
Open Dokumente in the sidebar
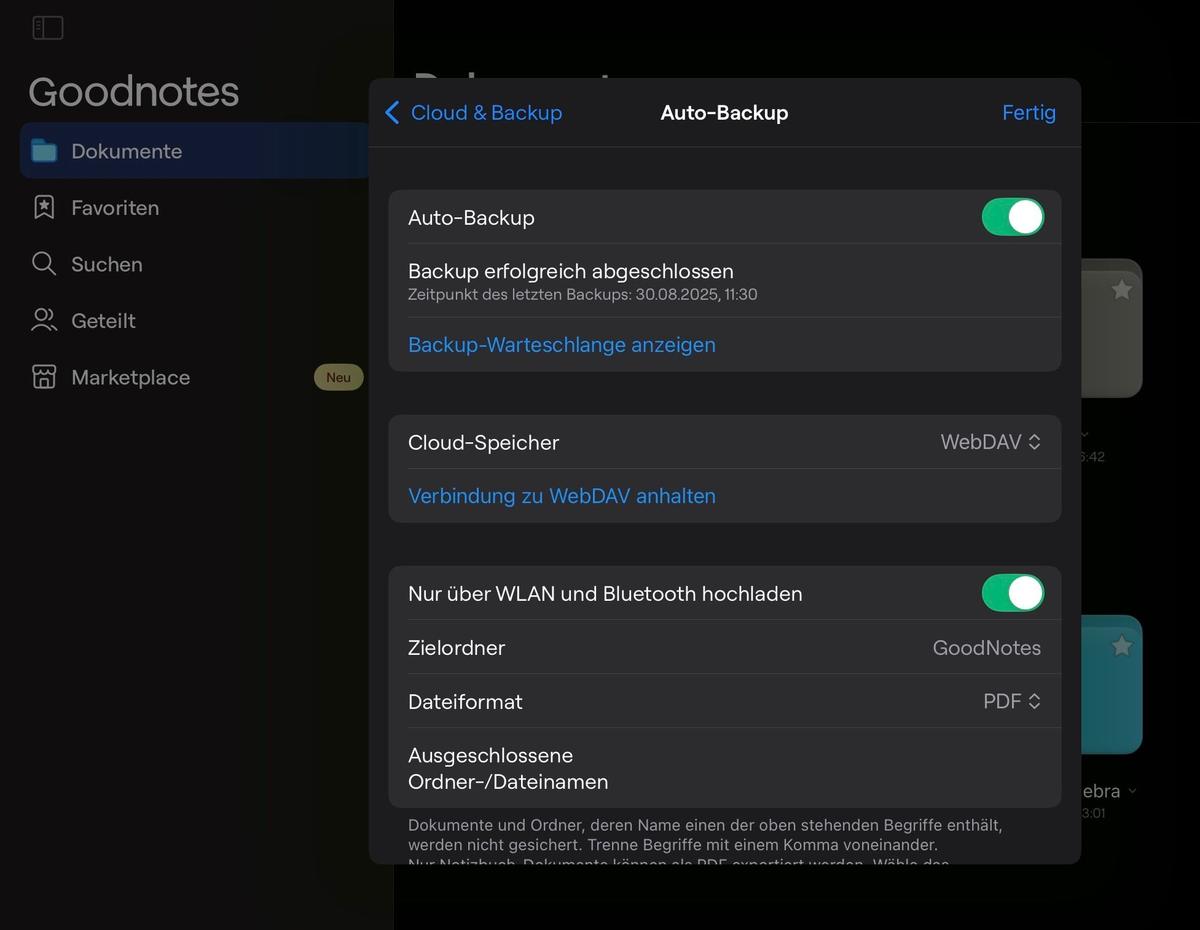click(x=195, y=151)
